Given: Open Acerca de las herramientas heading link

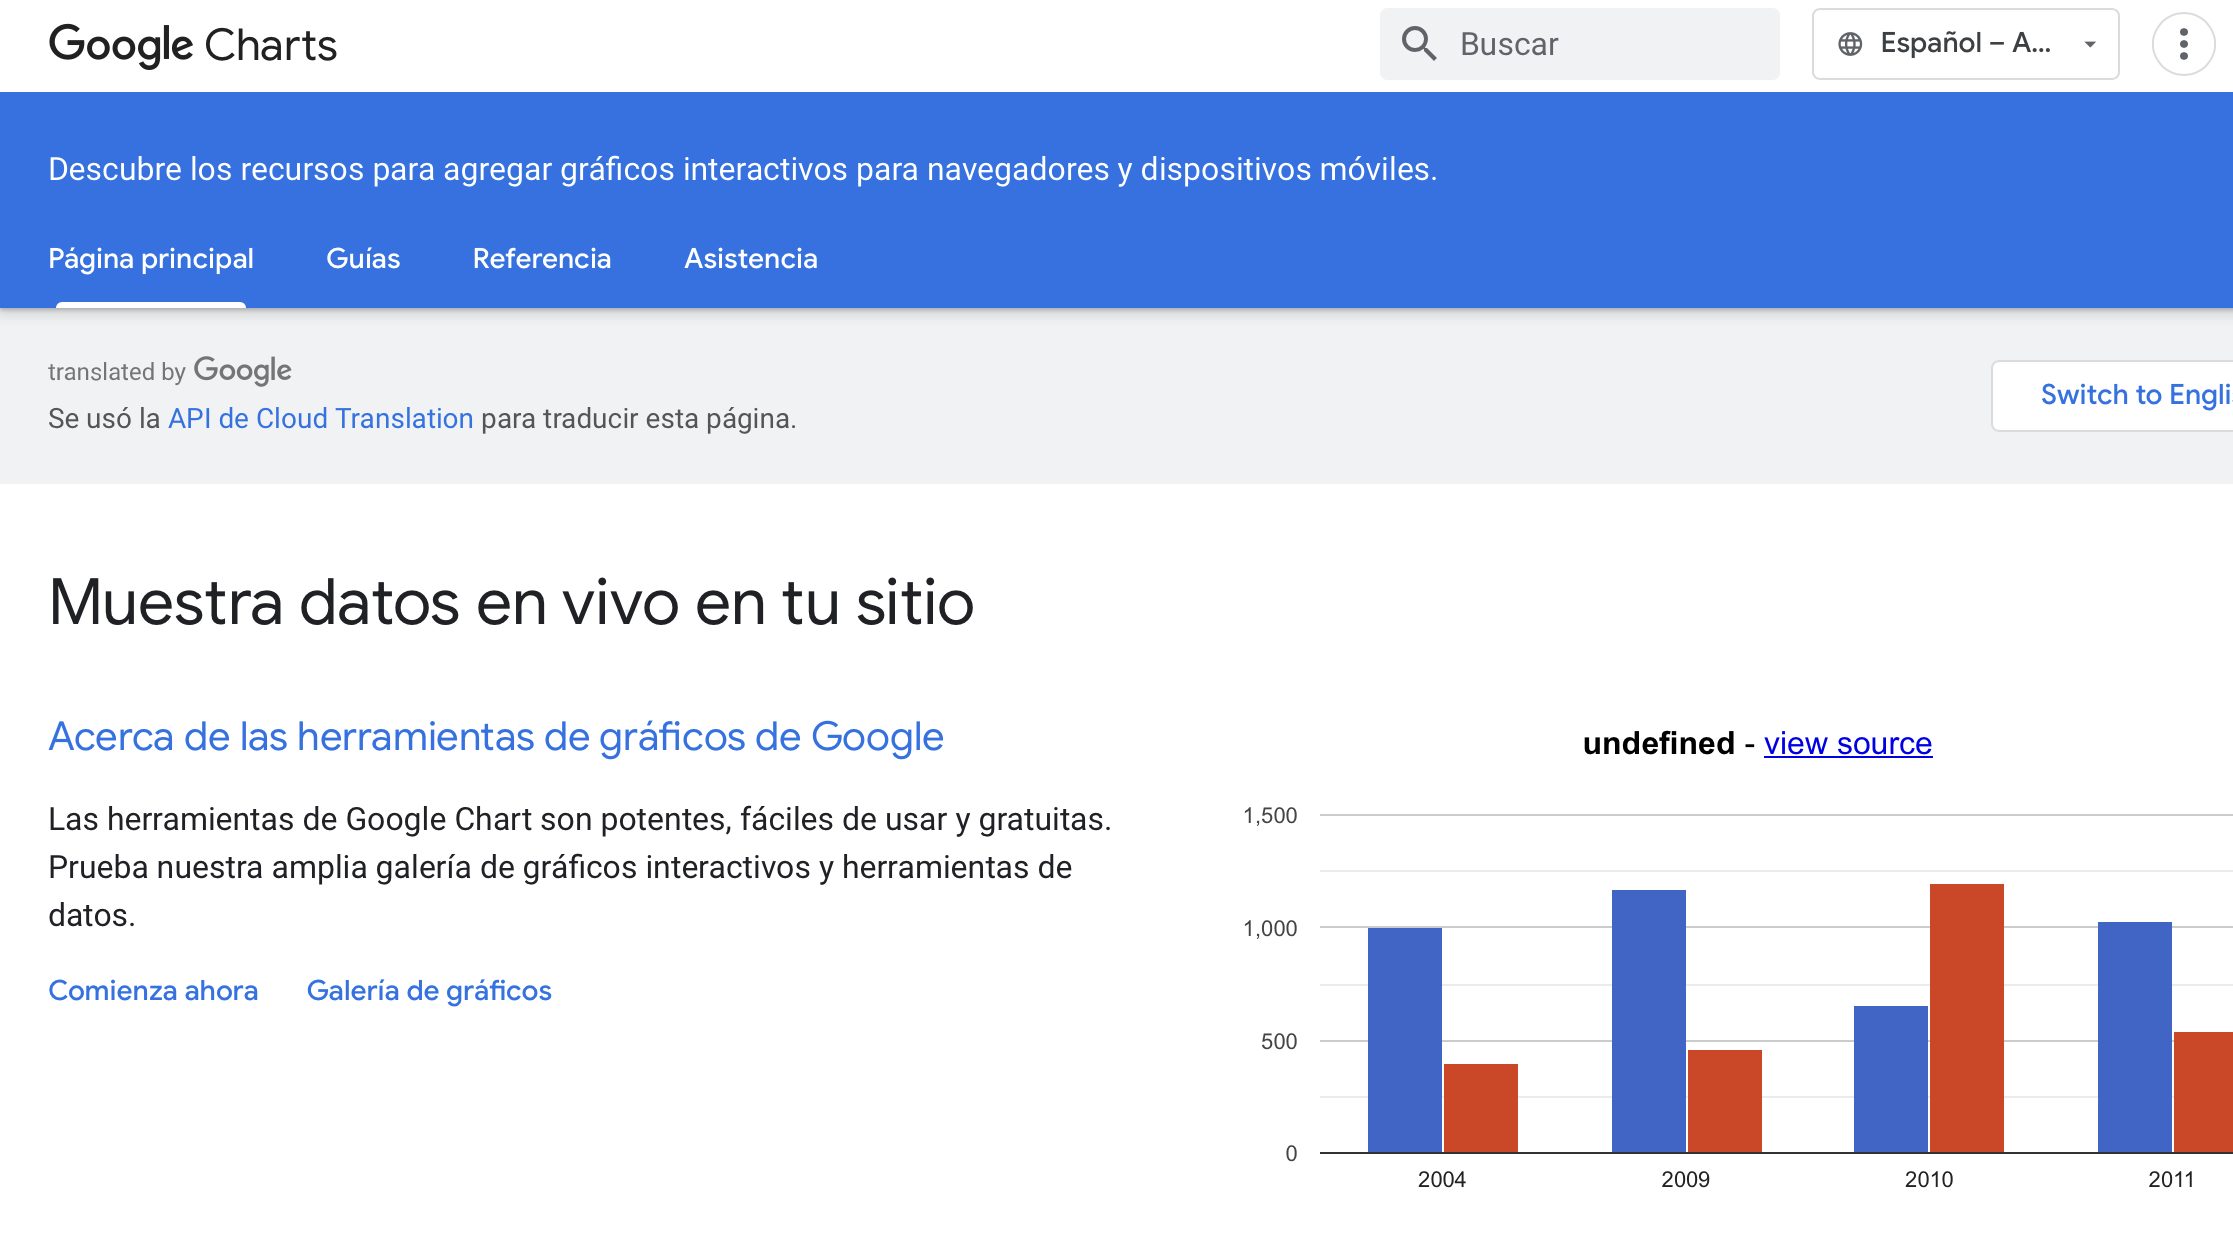Looking at the screenshot, I should [x=495, y=737].
